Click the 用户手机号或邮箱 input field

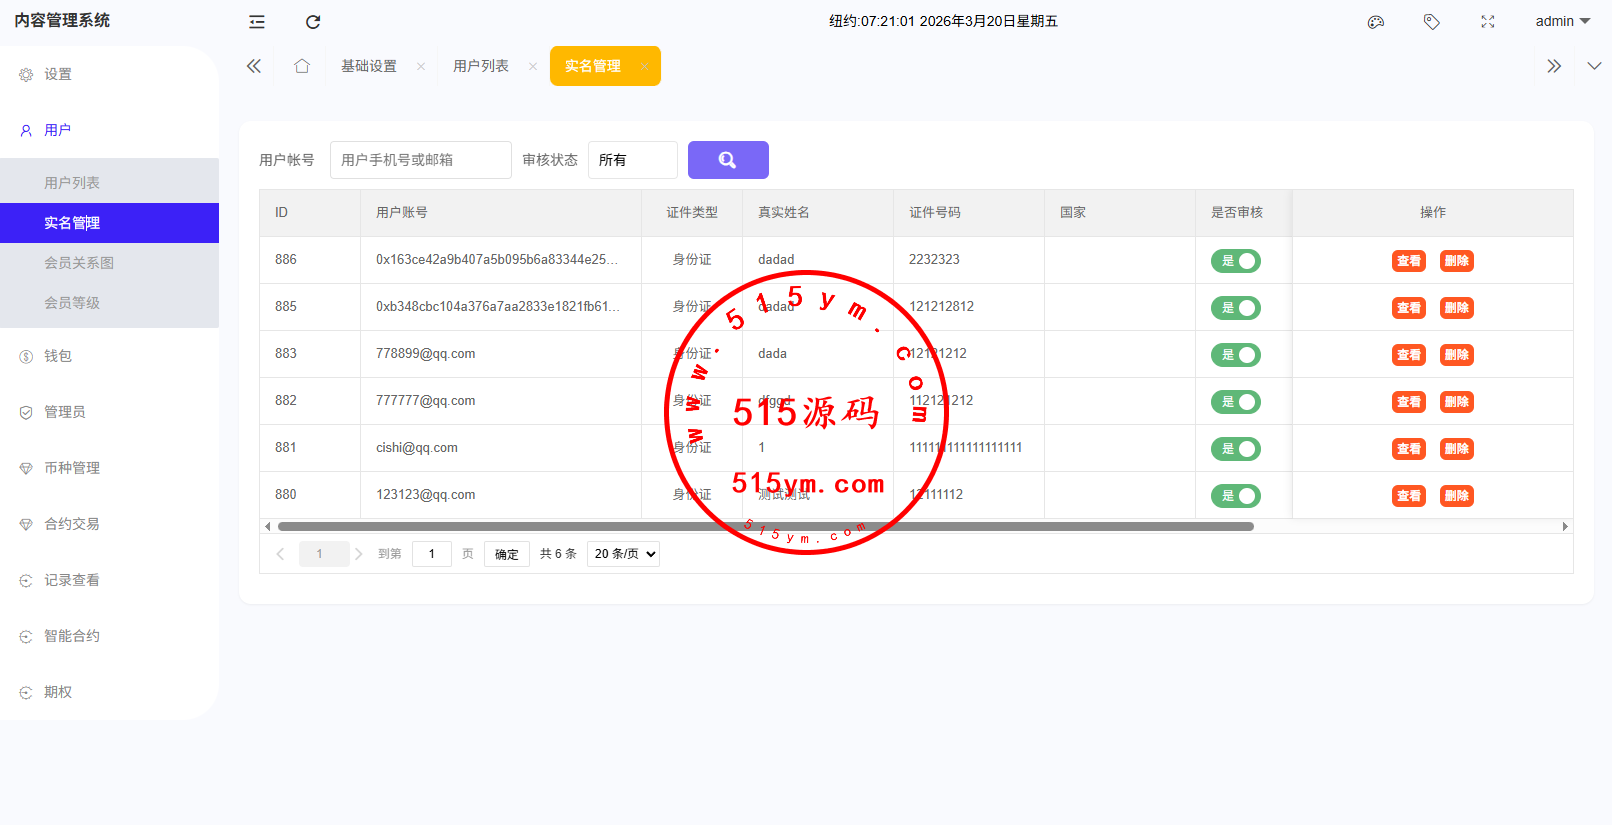[420, 160]
